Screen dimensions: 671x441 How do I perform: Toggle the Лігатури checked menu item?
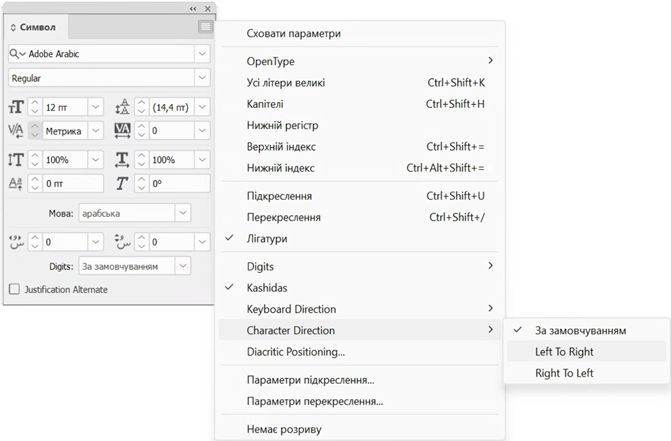(359, 238)
